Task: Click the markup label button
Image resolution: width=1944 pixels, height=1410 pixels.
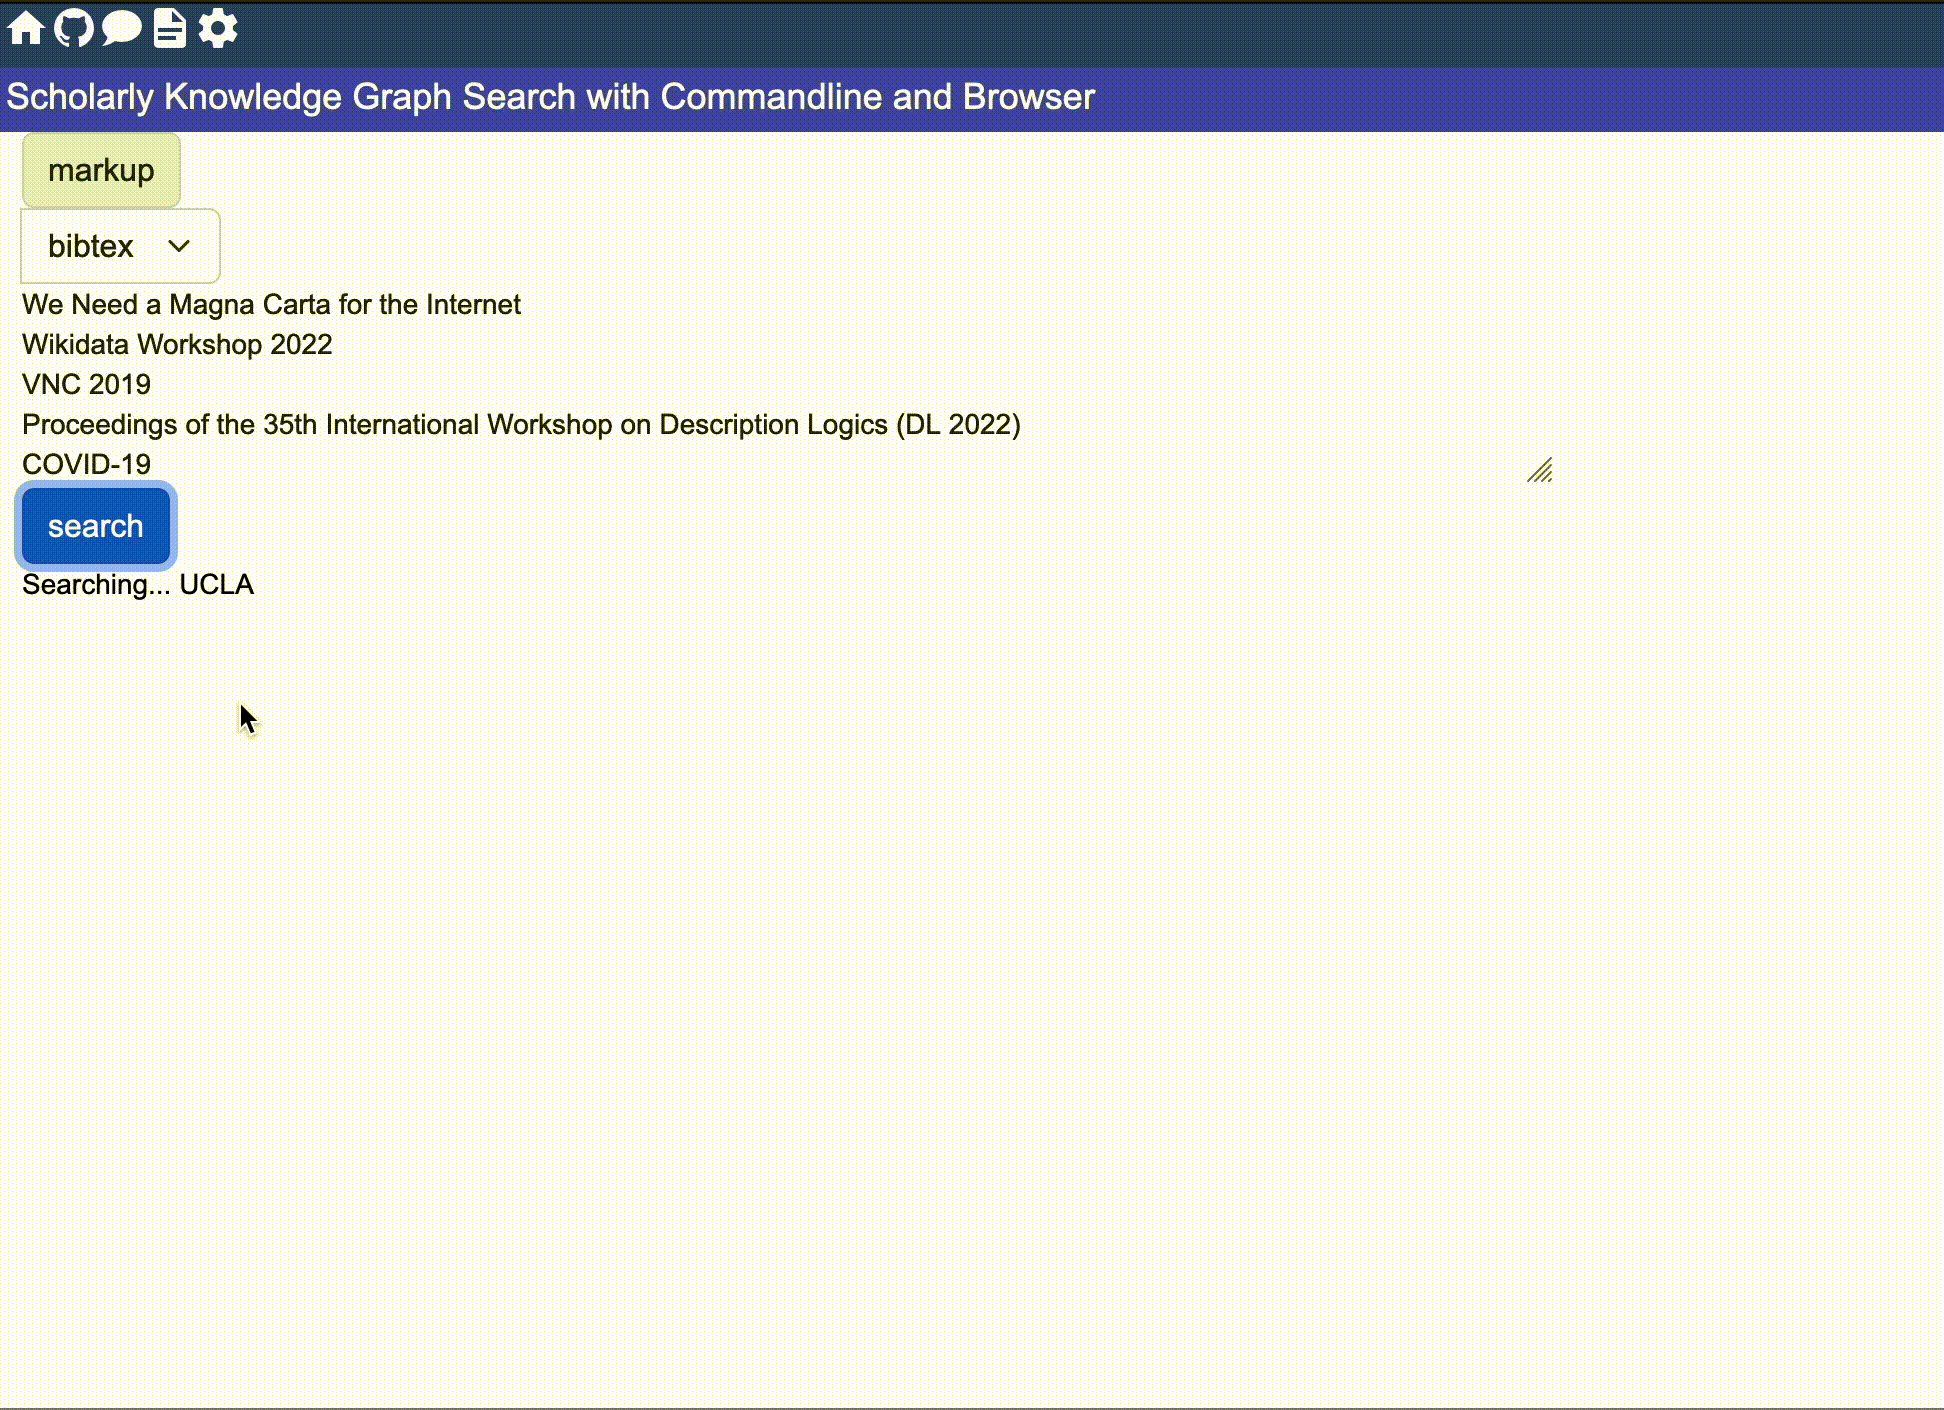Action: pyautogui.click(x=101, y=171)
